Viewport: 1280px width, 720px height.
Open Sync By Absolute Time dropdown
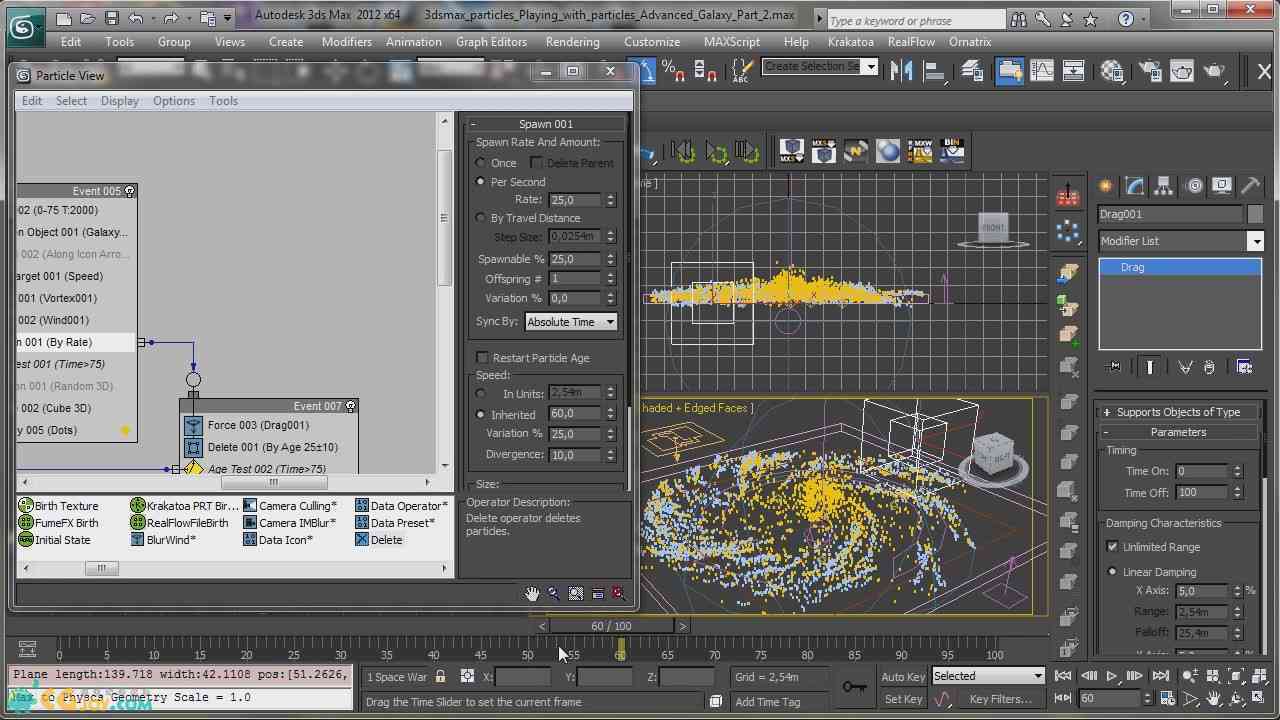tap(571, 322)
